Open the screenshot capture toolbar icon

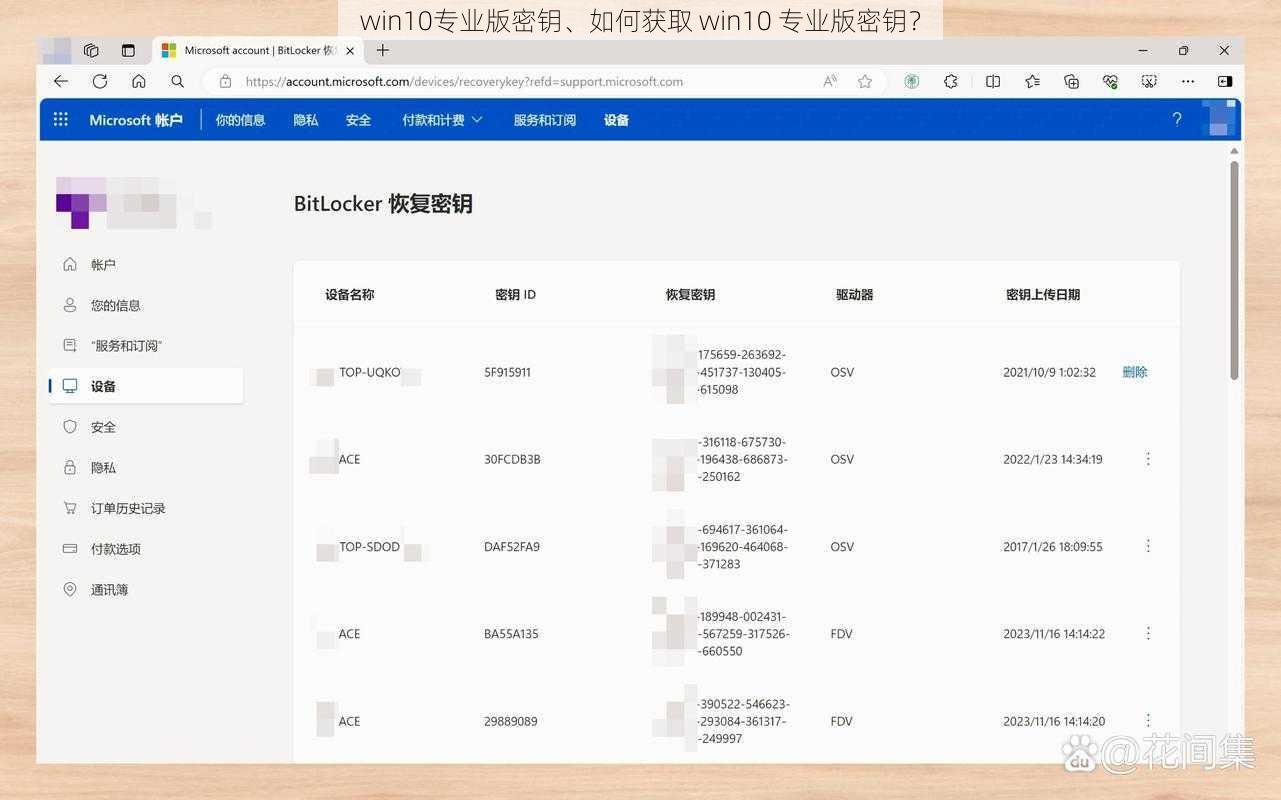point(1149,81)
